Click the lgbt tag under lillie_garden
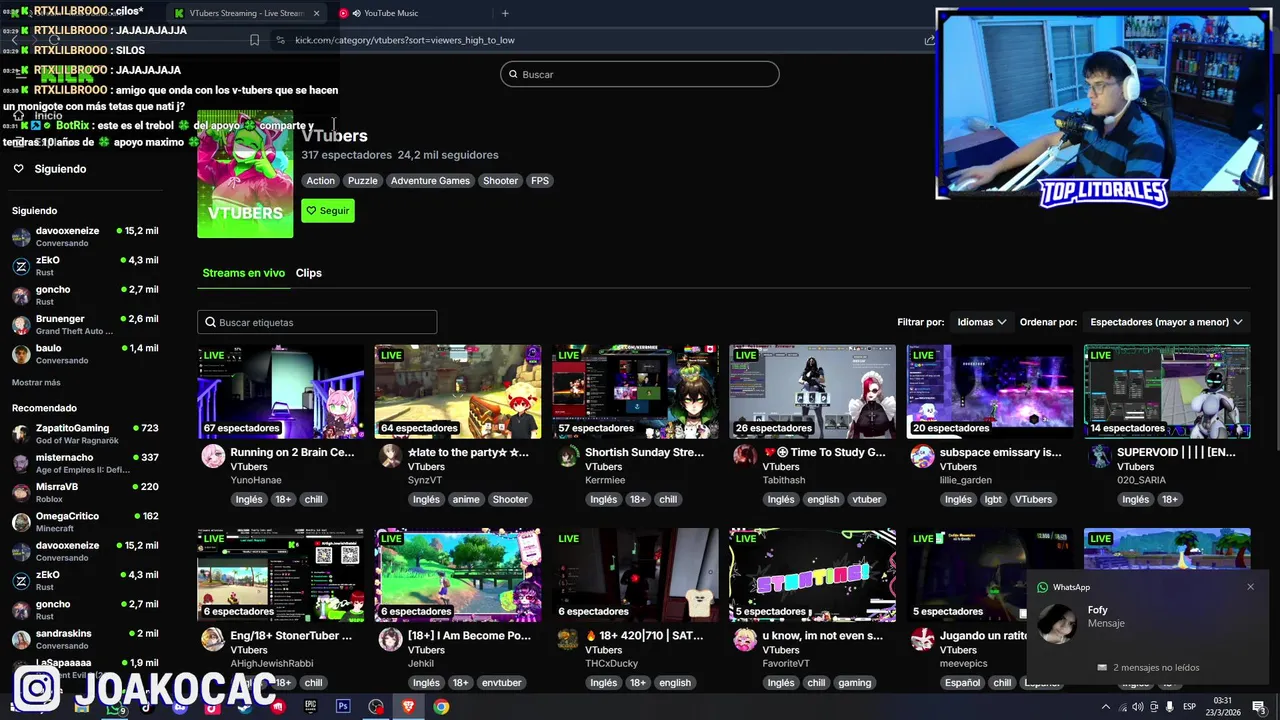The width and height of the screenshot is (1280, 720). (x=993, y=499)
